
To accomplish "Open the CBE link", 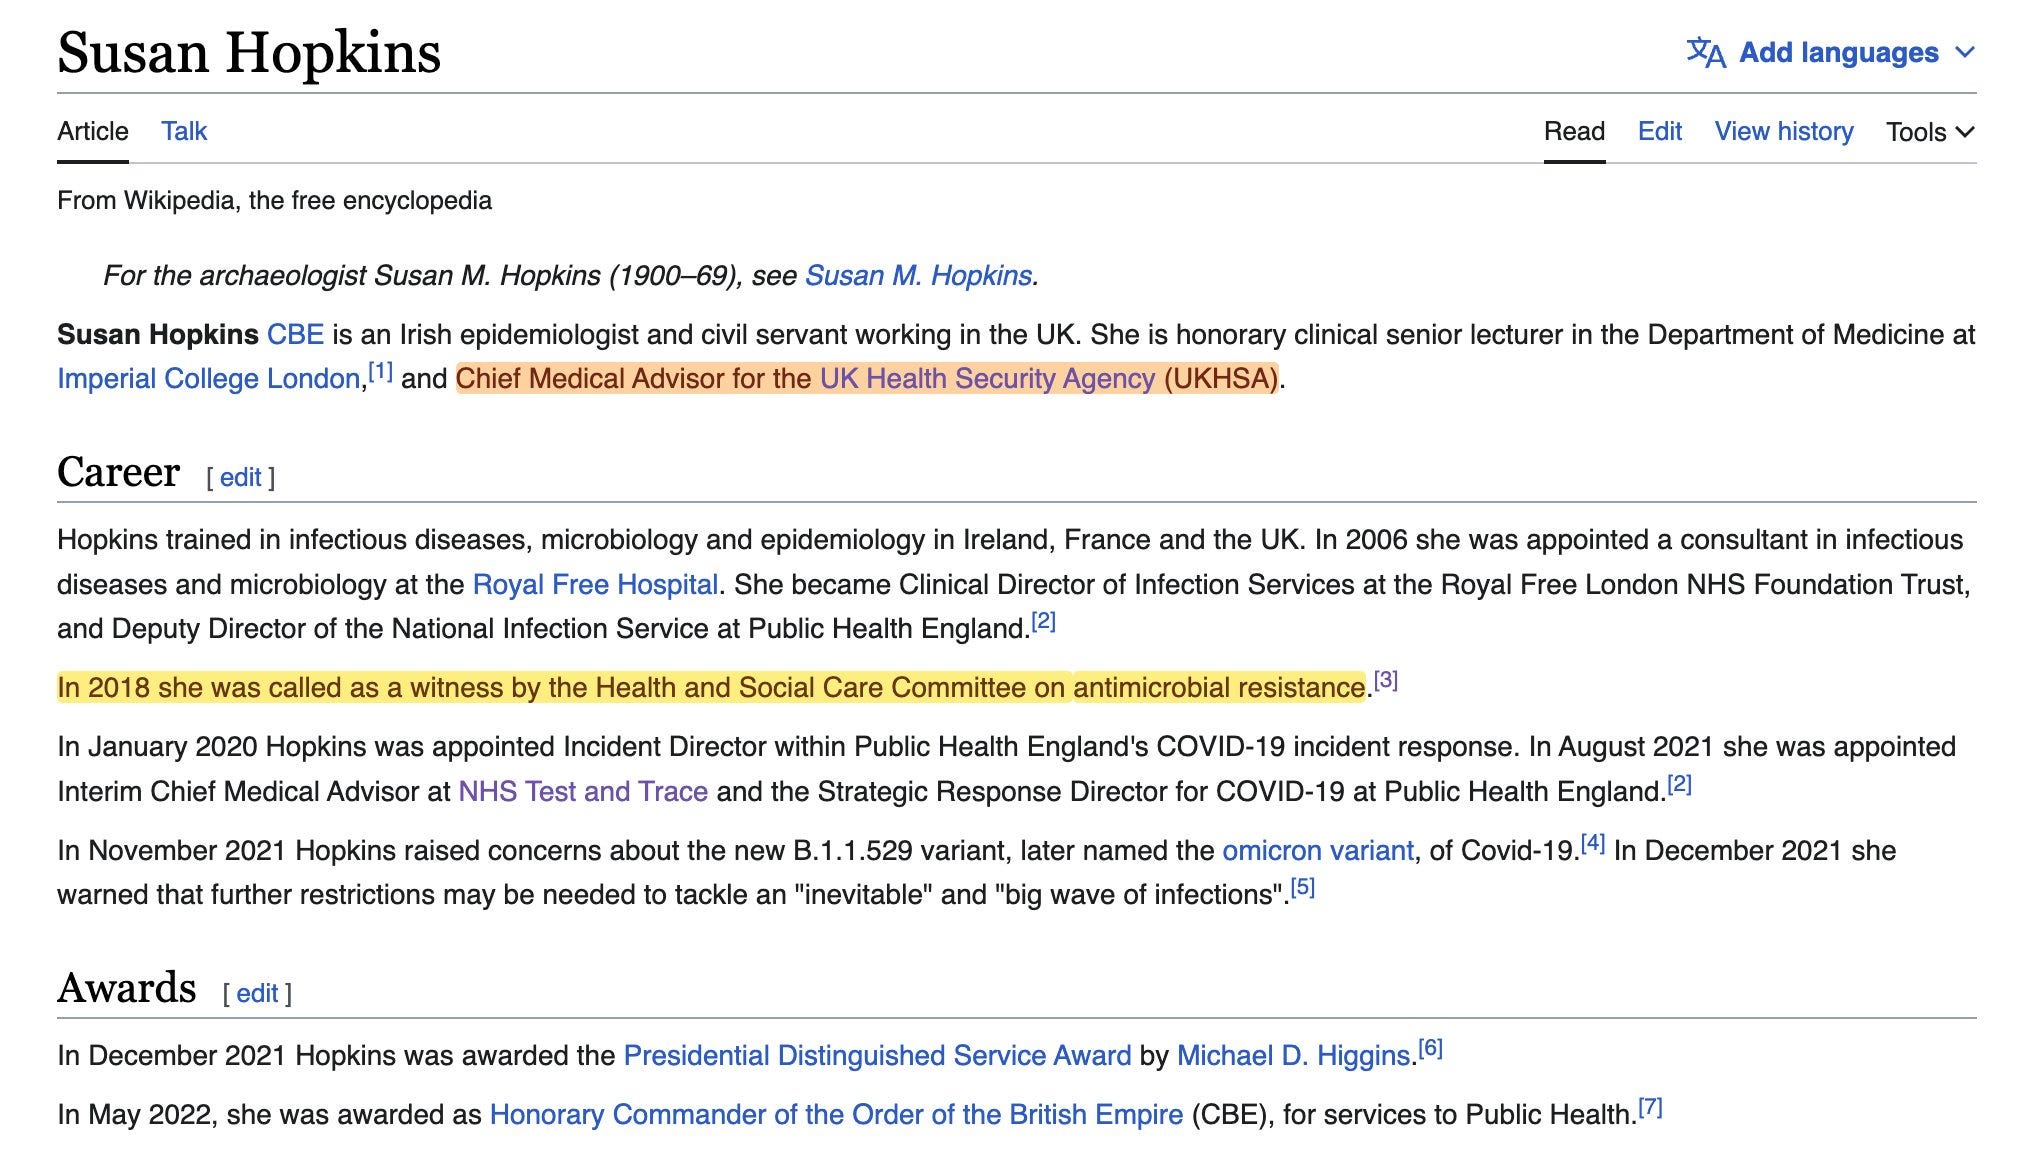I will point(295,334).
